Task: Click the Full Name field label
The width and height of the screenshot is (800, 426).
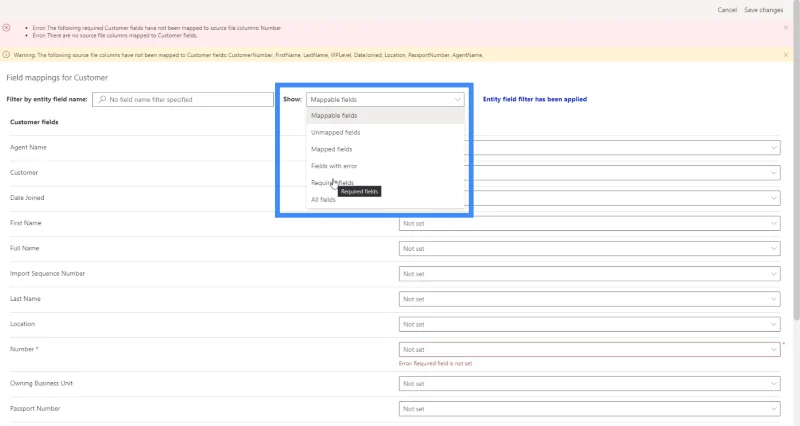Action: [24, 248]
